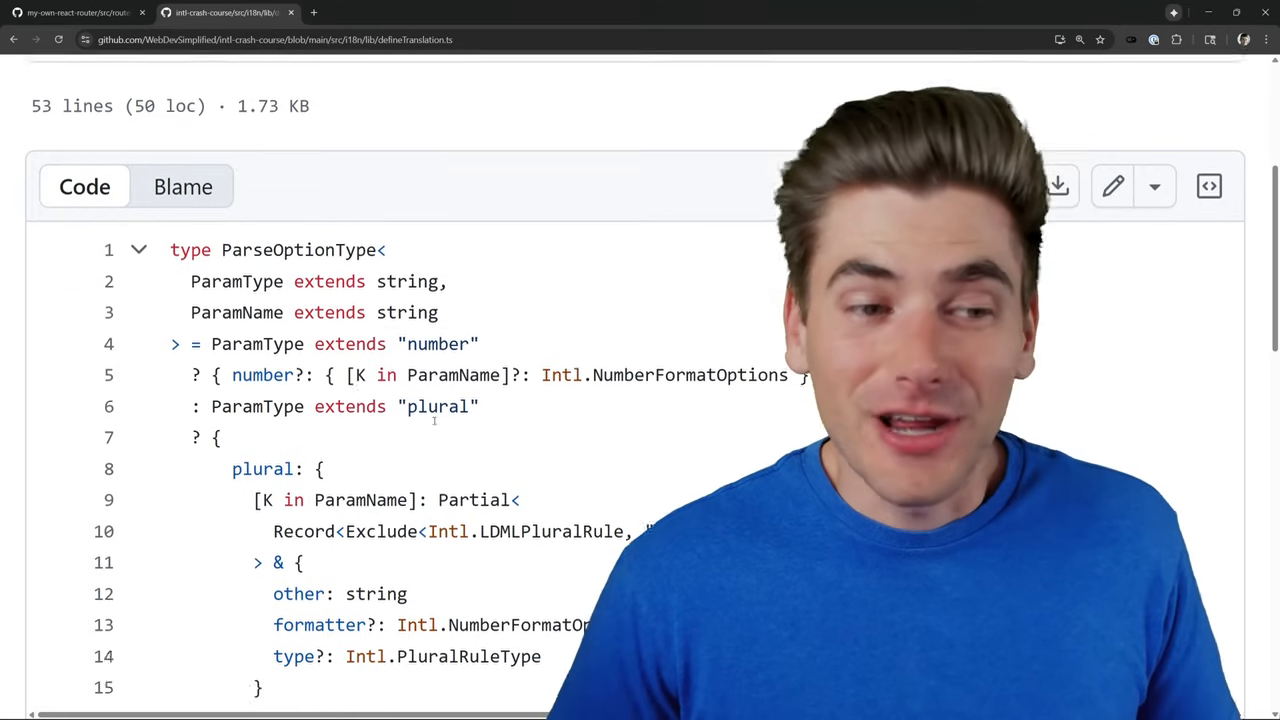
Task: Collapse the code block at line 1
Action: coord(139,250)
